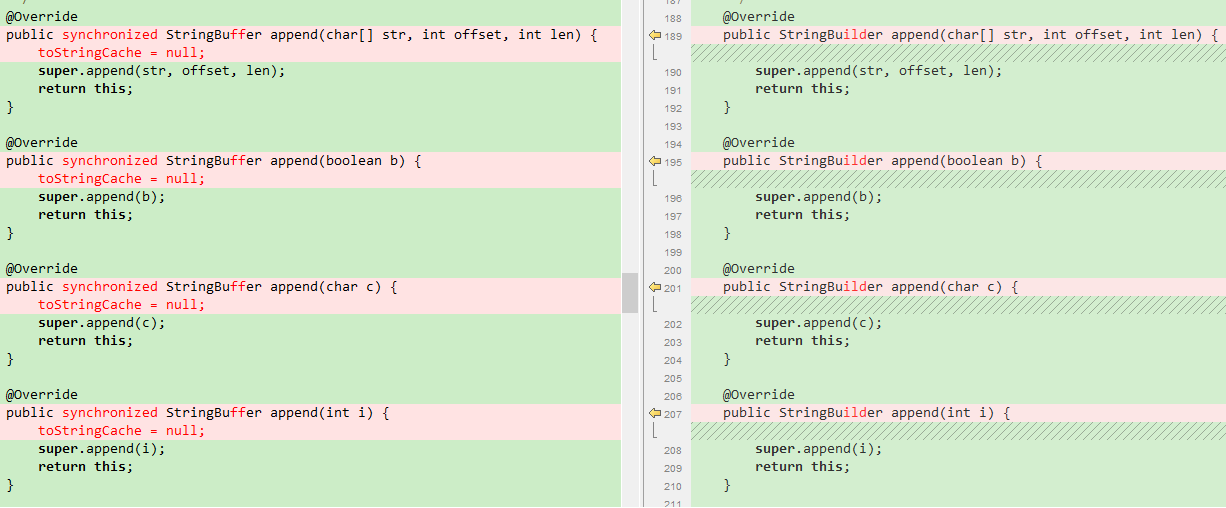Click right pane return this at line 197
Viewport: 1226px width, 508px height.
(x=803, y=215)
